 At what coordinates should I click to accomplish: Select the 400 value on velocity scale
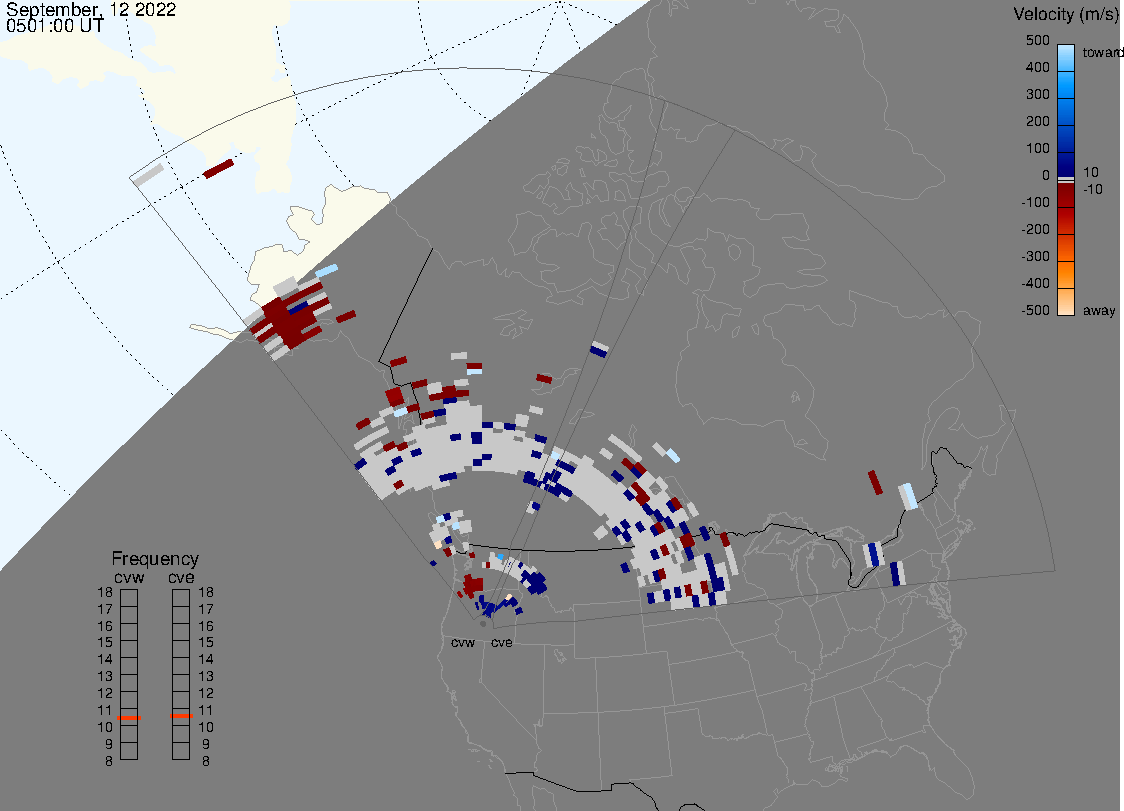[1037, 67]
